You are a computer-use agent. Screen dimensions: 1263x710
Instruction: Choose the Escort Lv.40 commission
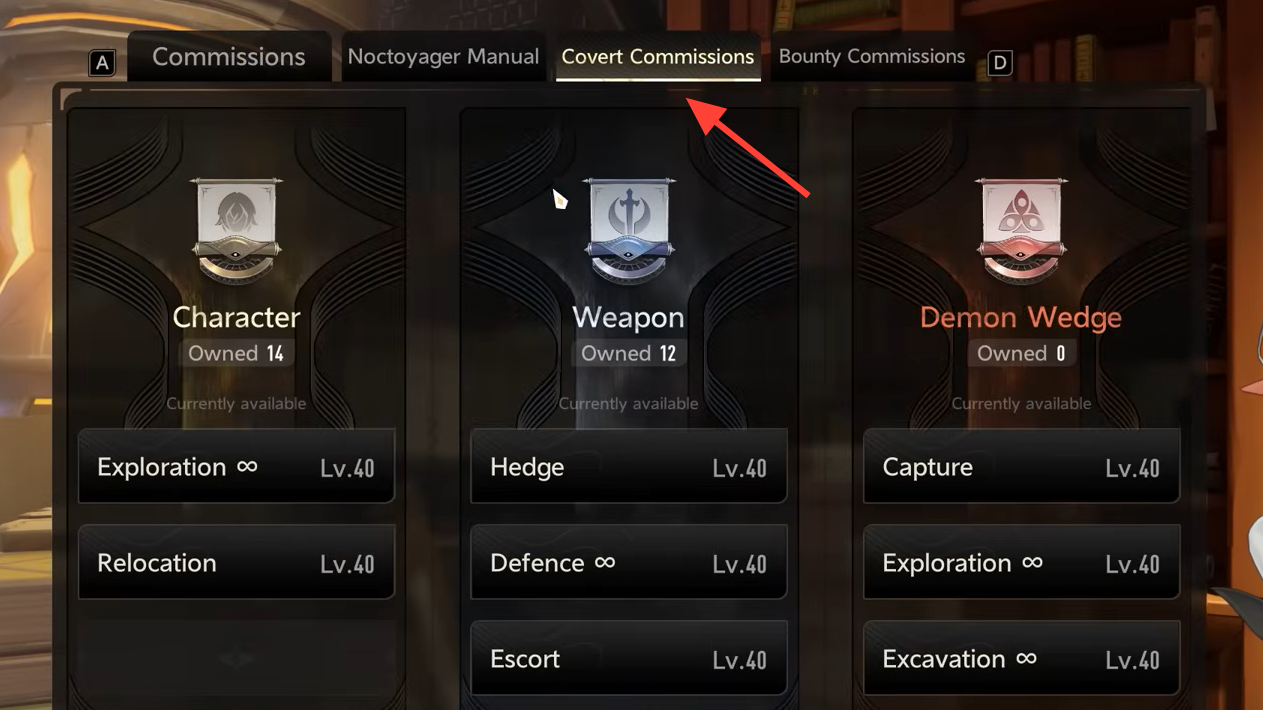tap(629, 659)
